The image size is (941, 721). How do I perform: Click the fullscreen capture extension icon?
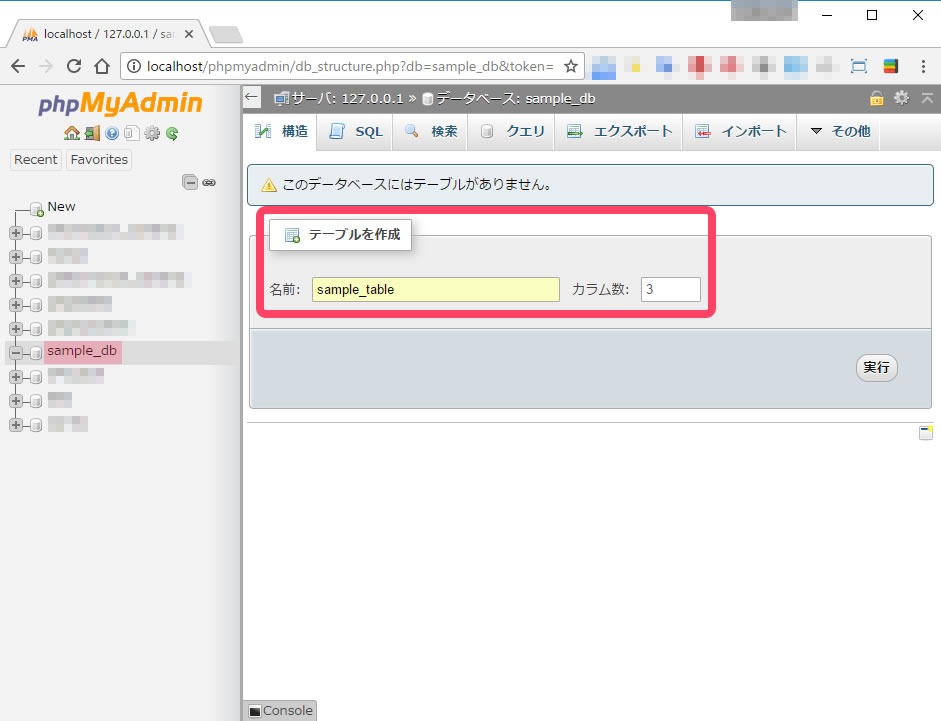[x=859, y=66]
